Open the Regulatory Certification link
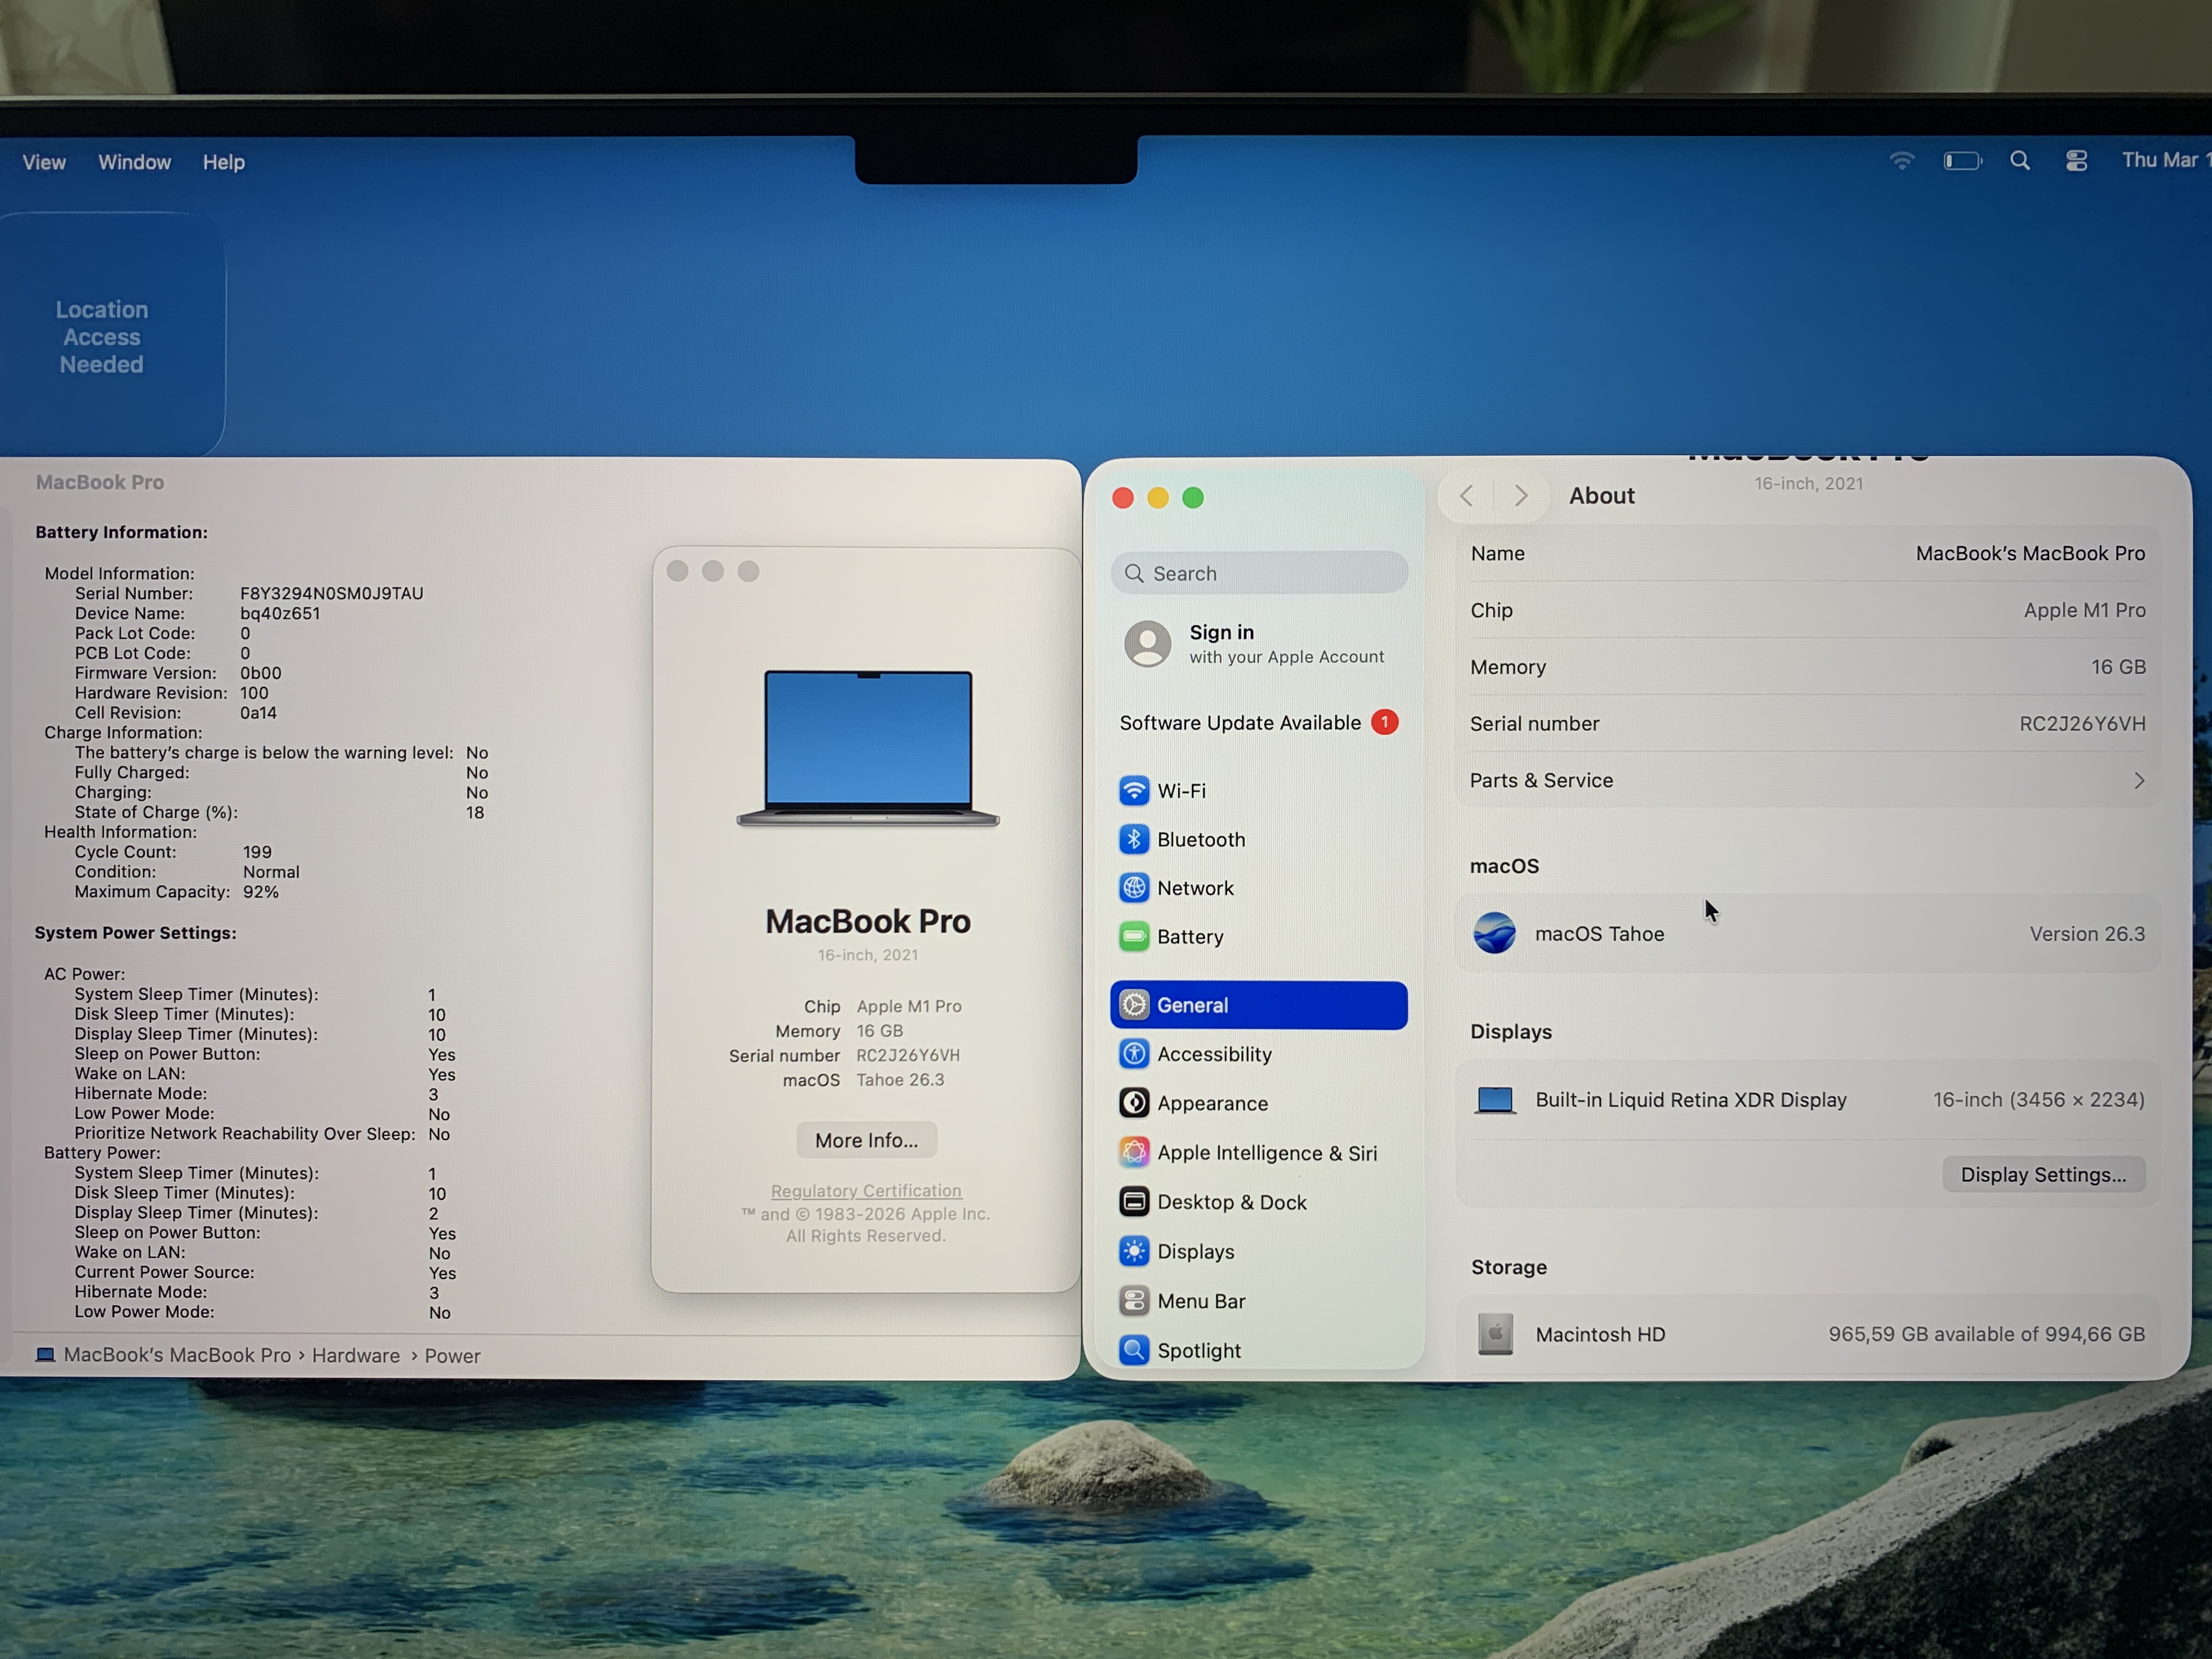2212x1659 pixels. (x=866, y=1191)
